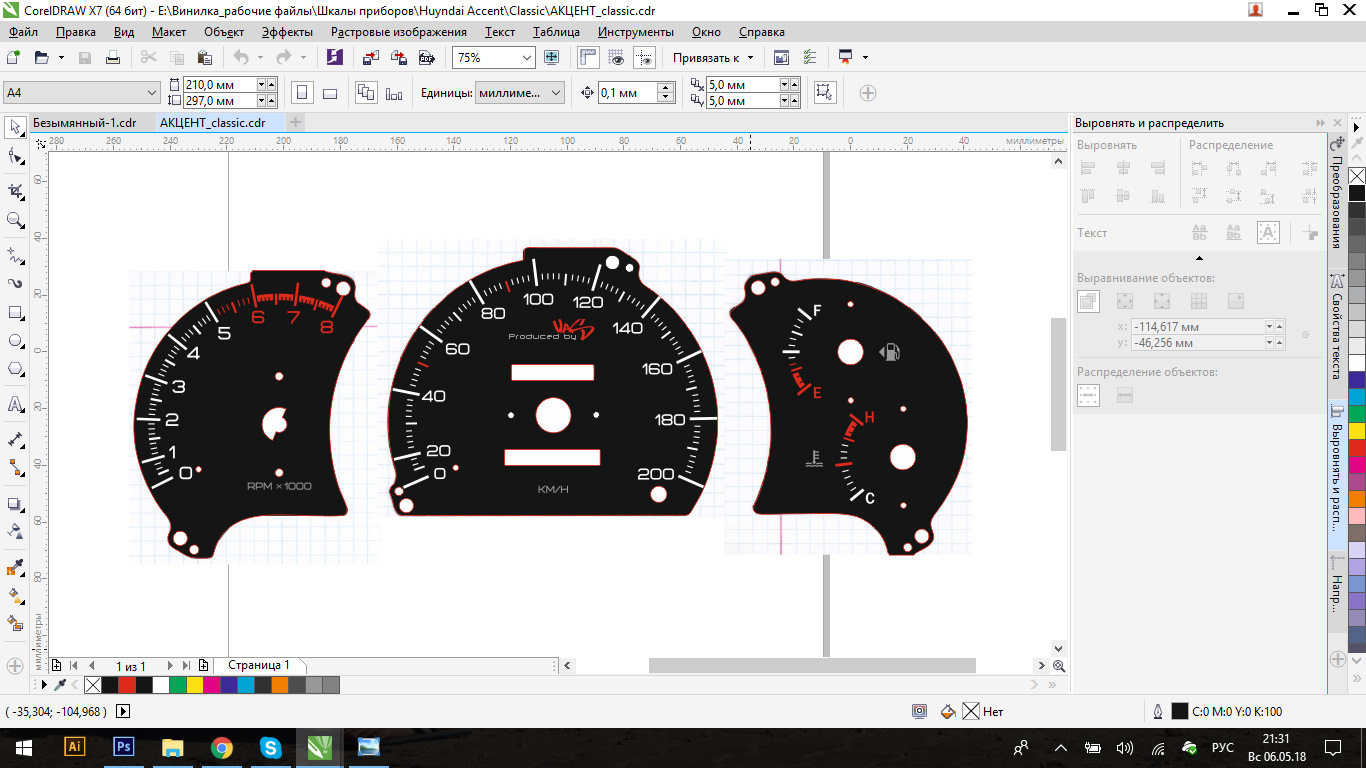Screen dimensions: 1366x768
Task: Add a new document with plus tab
Action: click(x=296, y=122)
